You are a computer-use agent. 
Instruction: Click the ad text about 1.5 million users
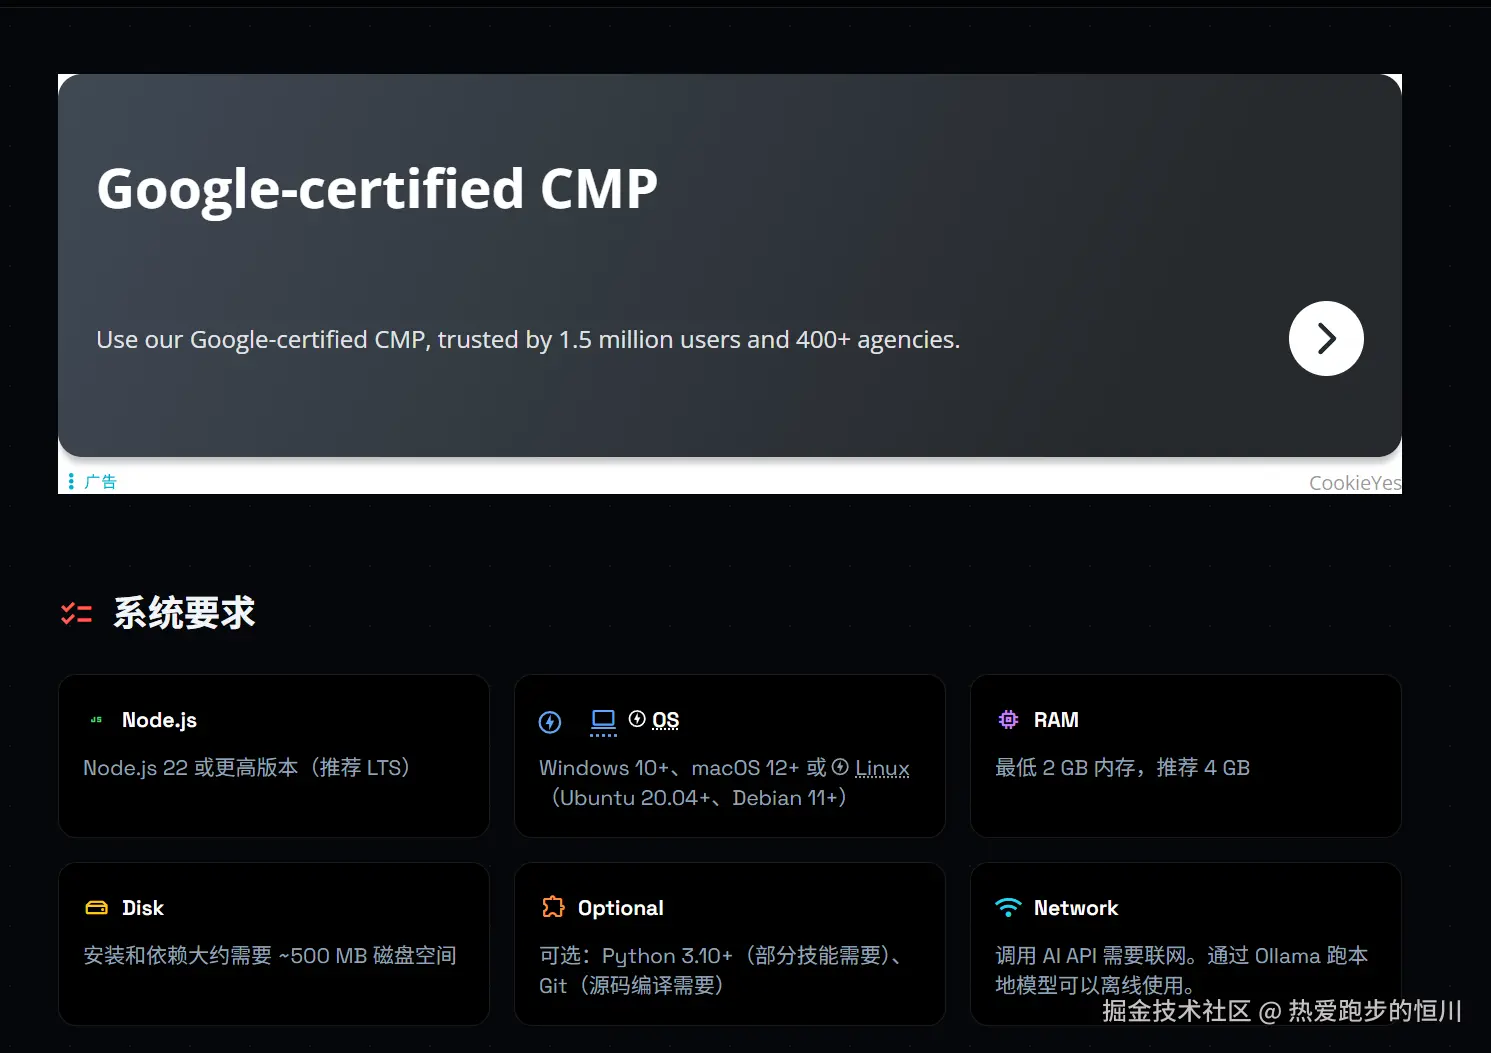(528, 340)
